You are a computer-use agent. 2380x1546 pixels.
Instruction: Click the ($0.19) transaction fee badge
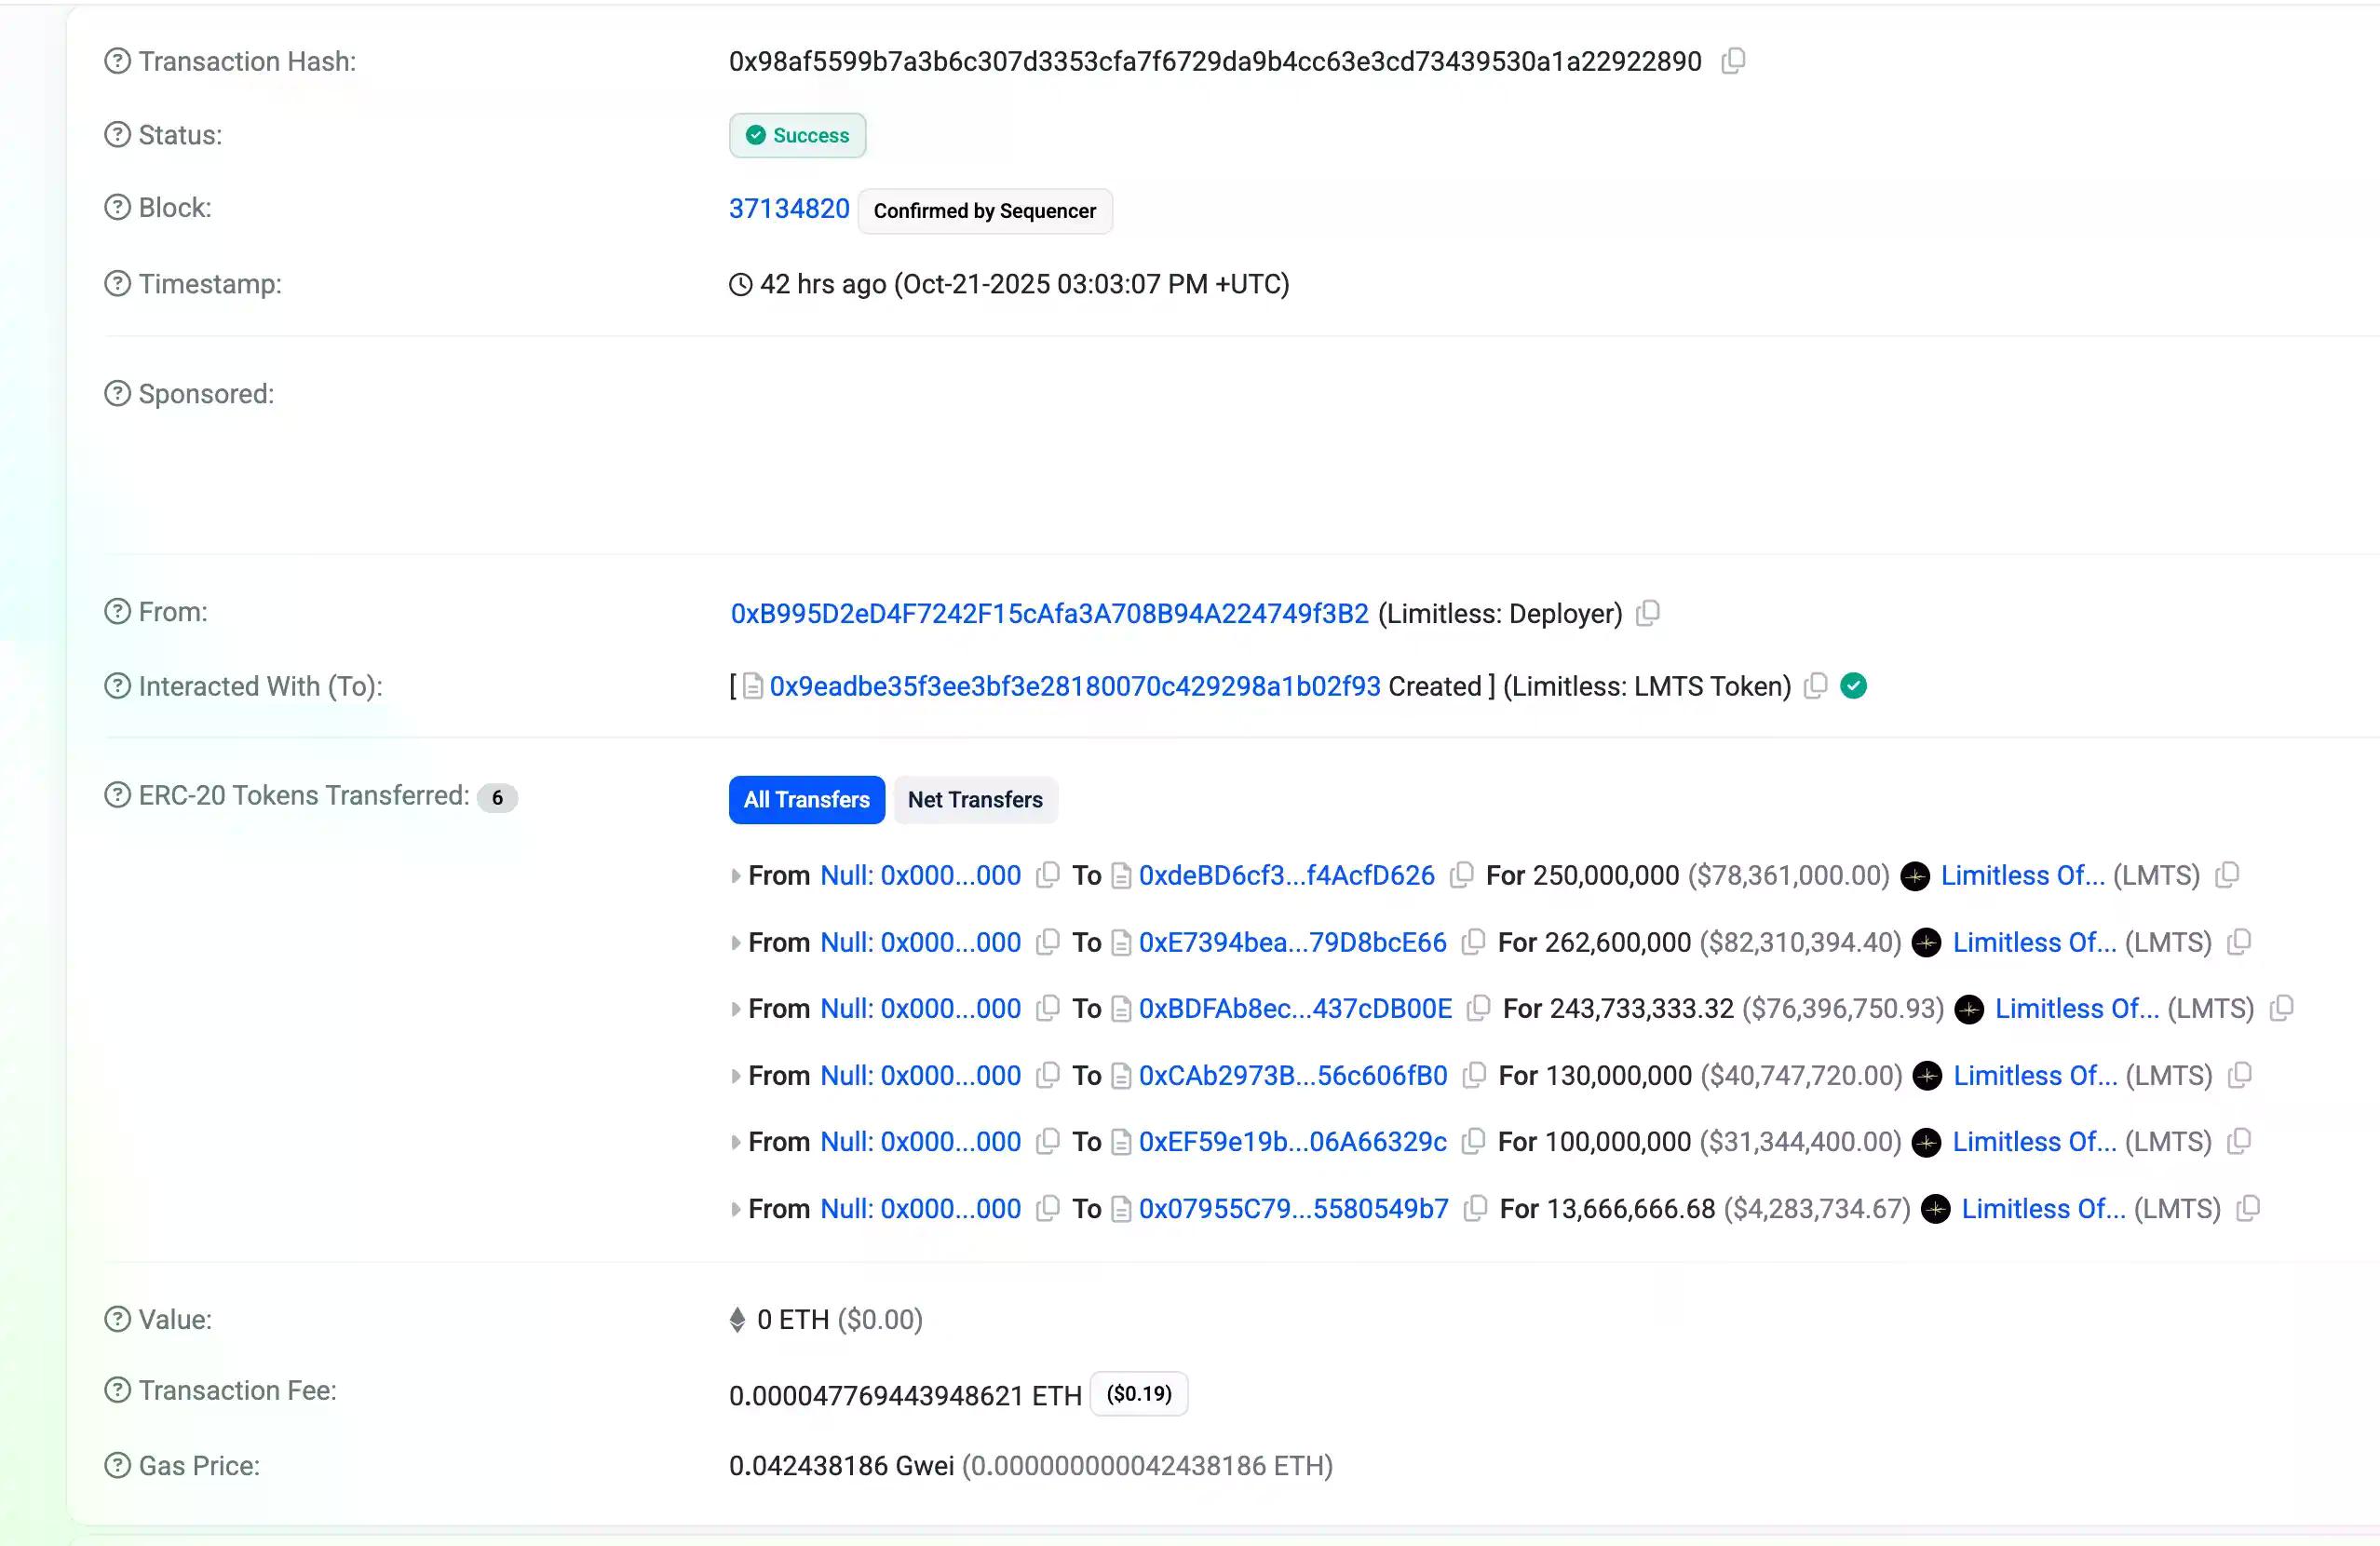pos(1138,1394)
